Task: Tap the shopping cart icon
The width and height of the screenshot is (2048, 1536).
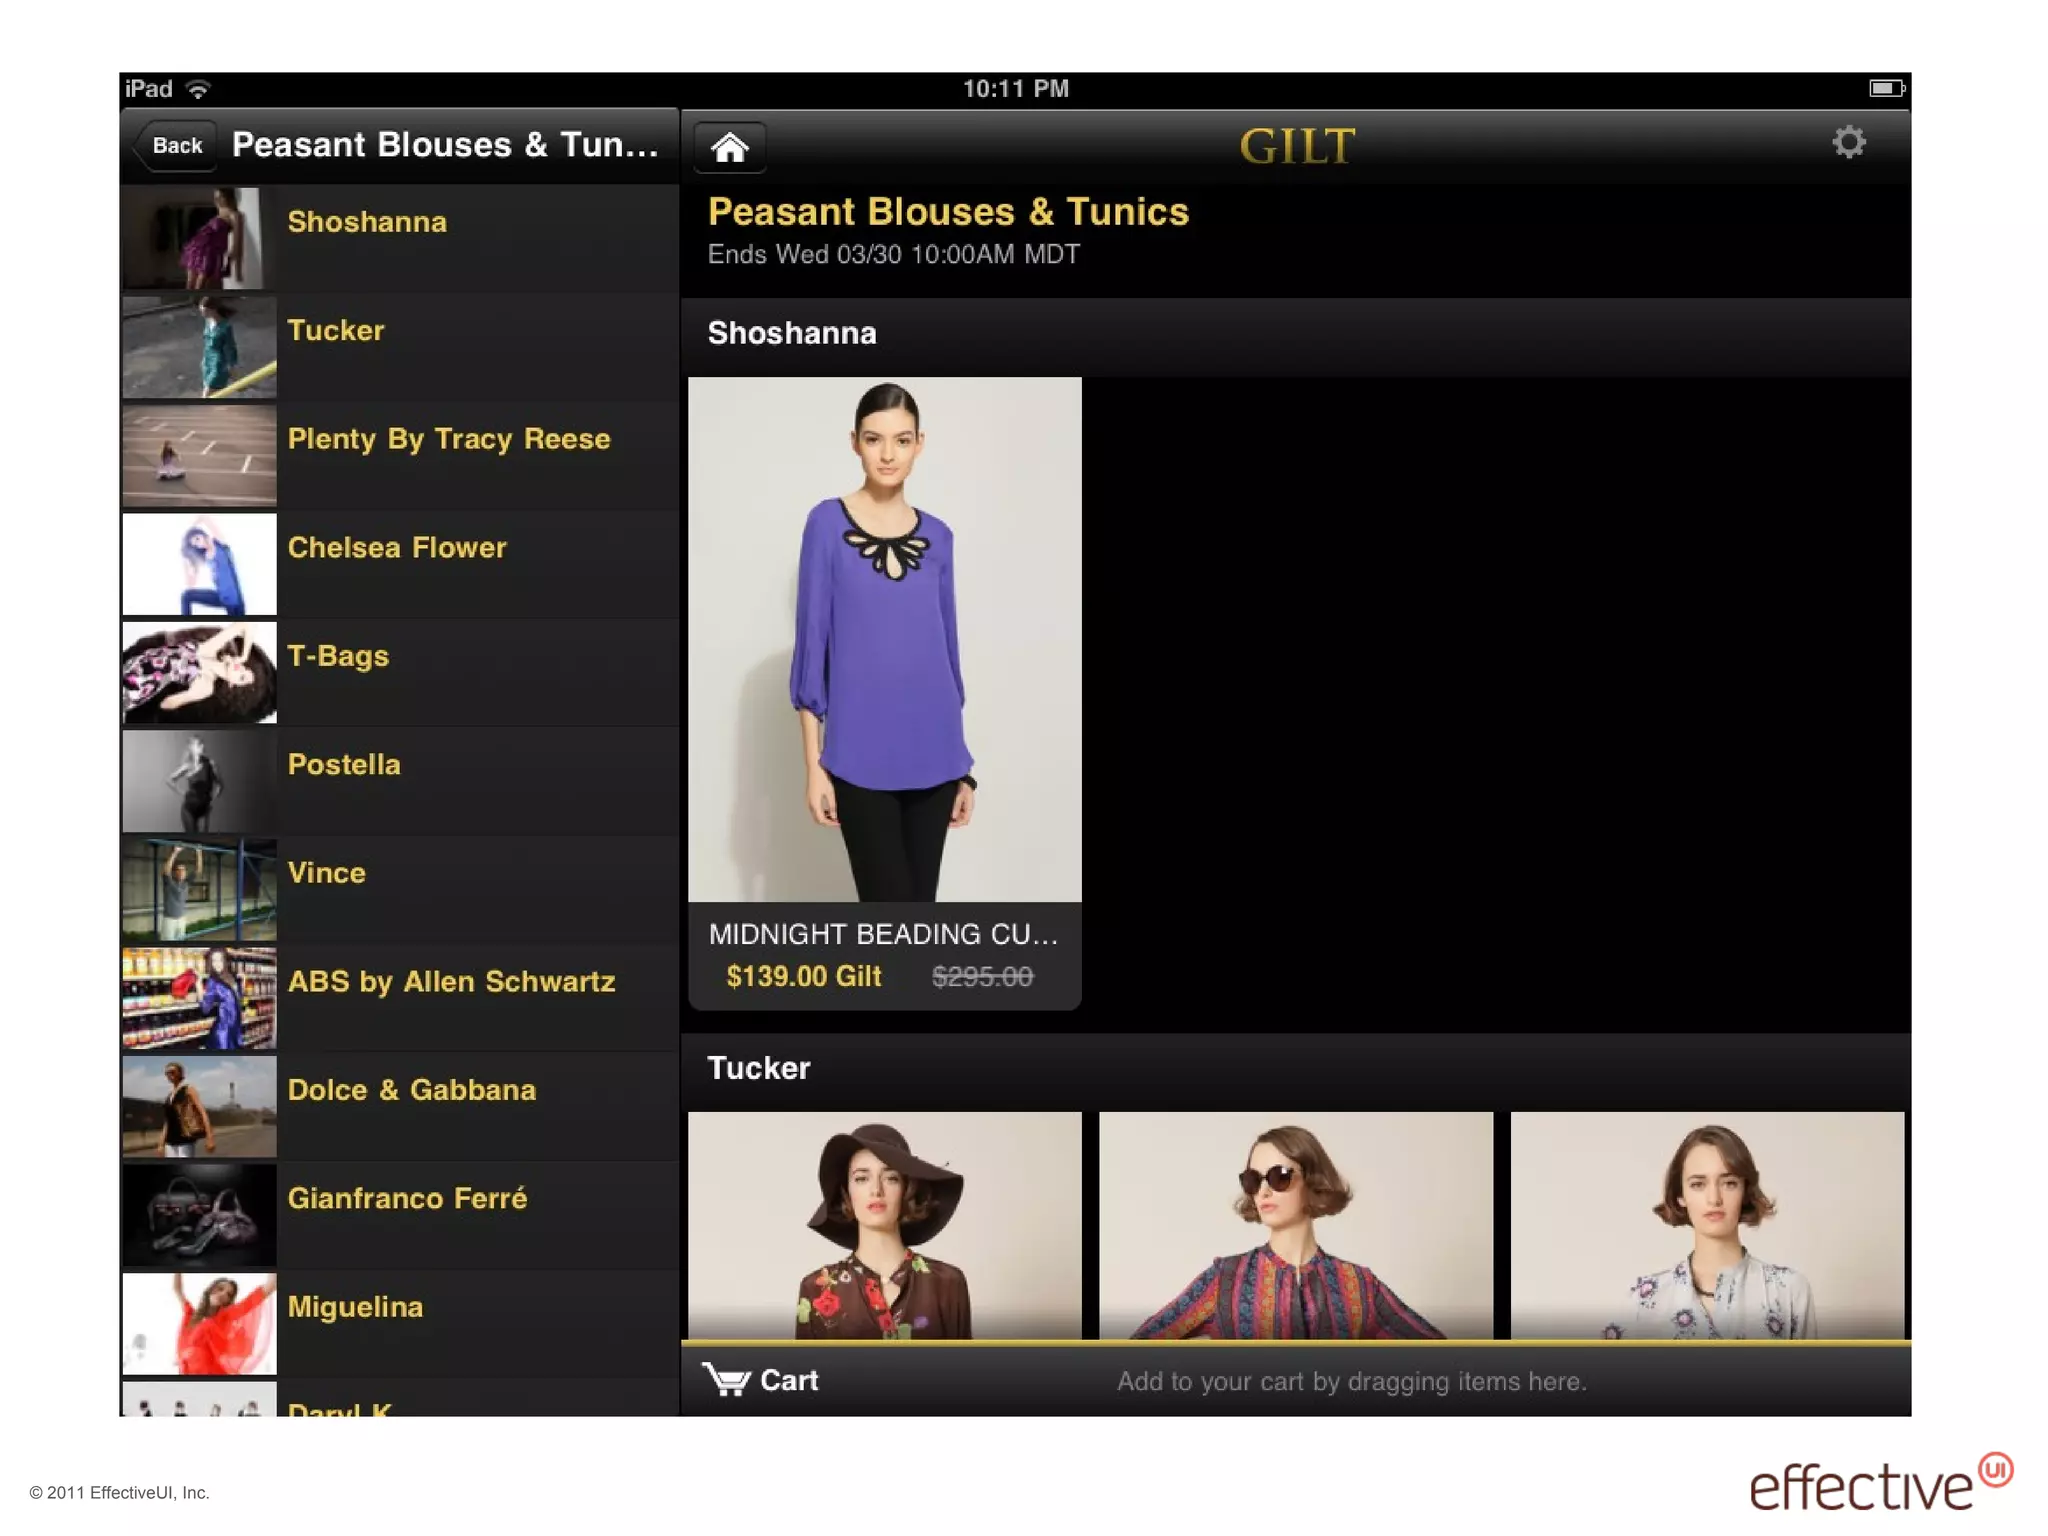Action: (726, 1379)
